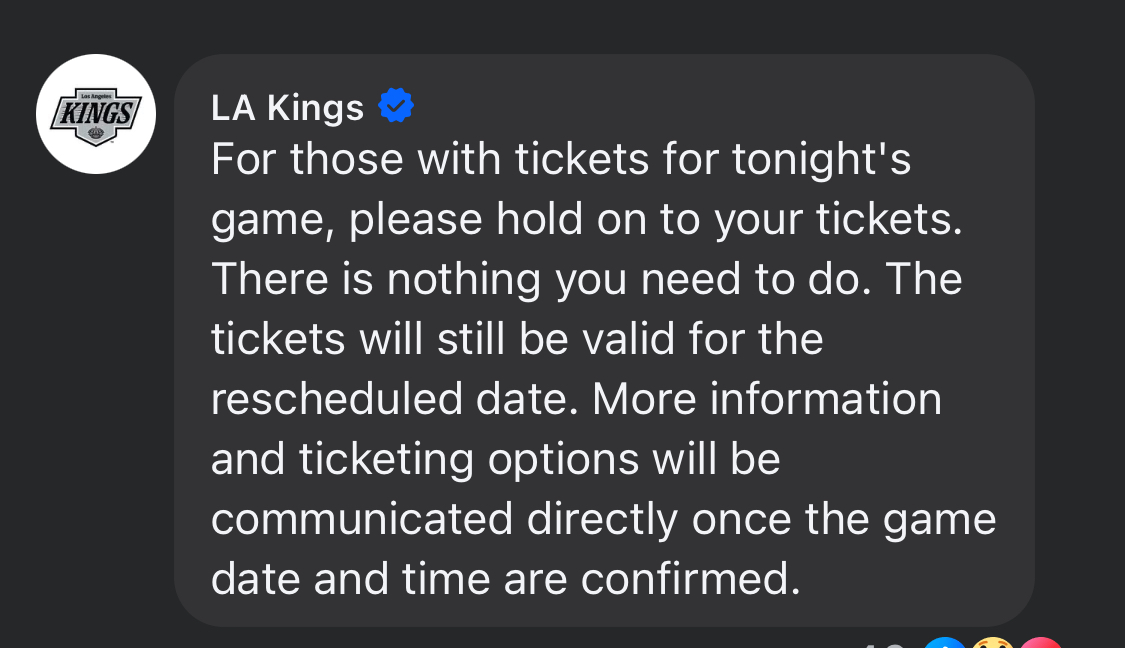Click the phrase "still be valid" in comment
1125x648 pixels.
(556, 339)
